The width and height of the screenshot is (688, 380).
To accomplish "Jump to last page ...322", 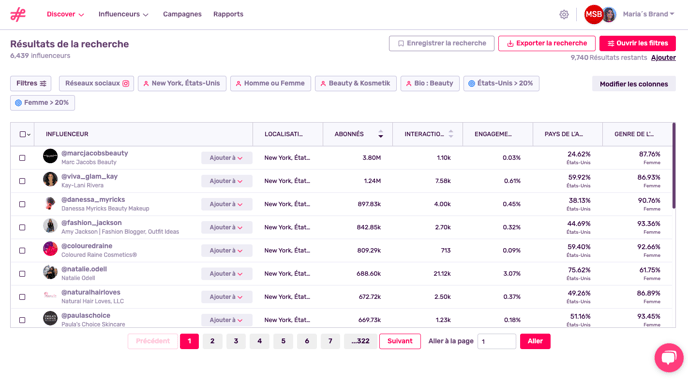I will pos(360,341).
